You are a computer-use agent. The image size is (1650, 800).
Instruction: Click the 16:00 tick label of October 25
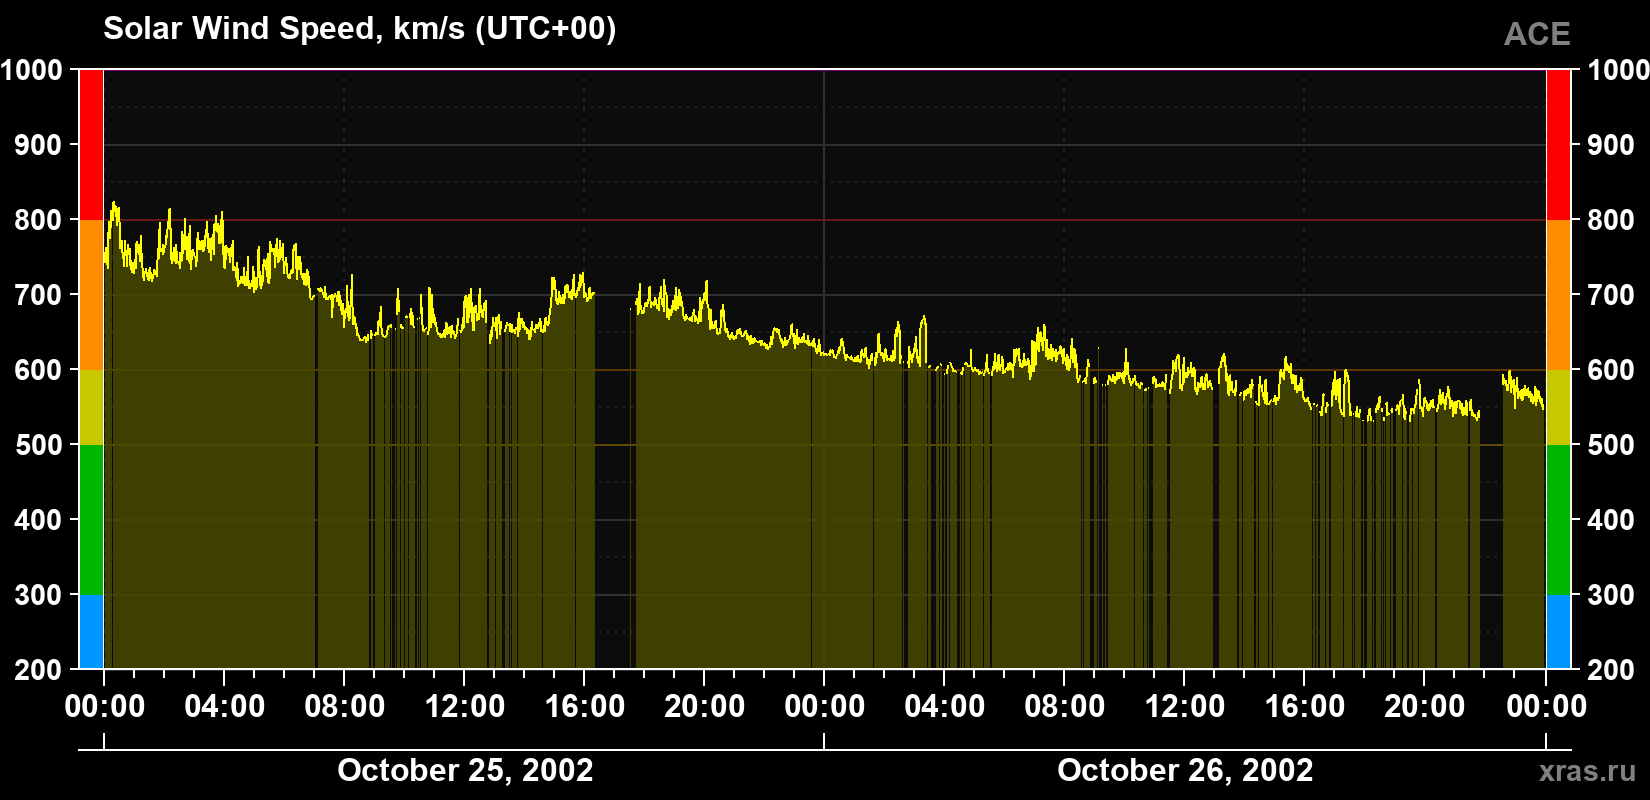coord(584,707)
